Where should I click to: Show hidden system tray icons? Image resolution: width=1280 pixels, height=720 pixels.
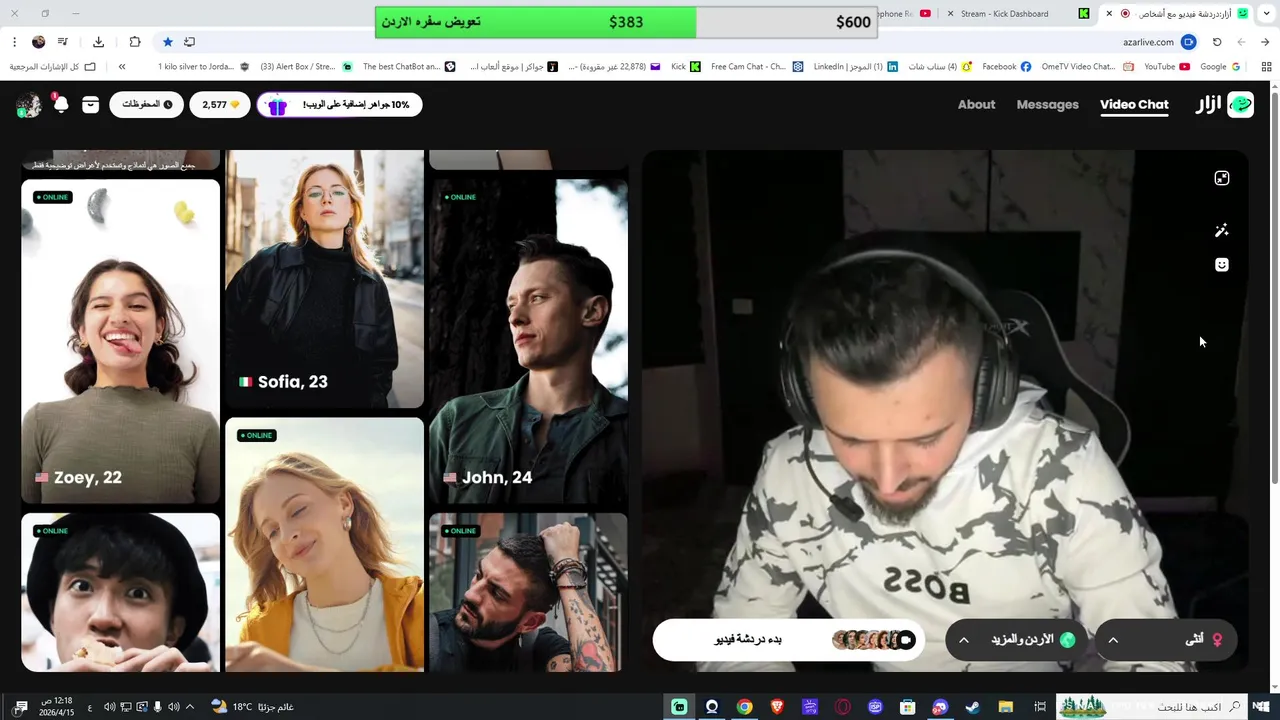[190, 707]
